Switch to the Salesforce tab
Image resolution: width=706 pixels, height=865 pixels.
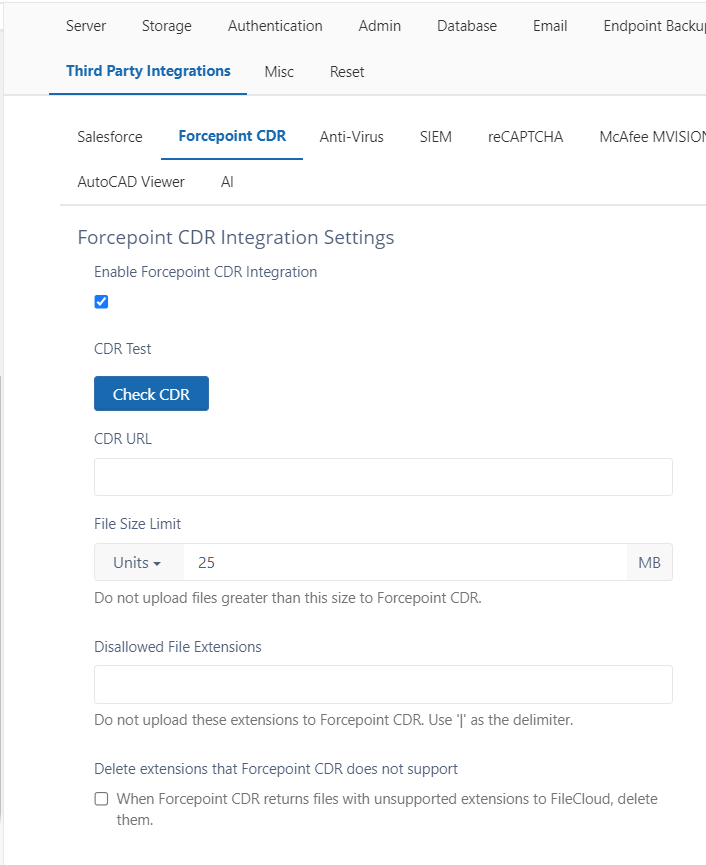point(110,137)
